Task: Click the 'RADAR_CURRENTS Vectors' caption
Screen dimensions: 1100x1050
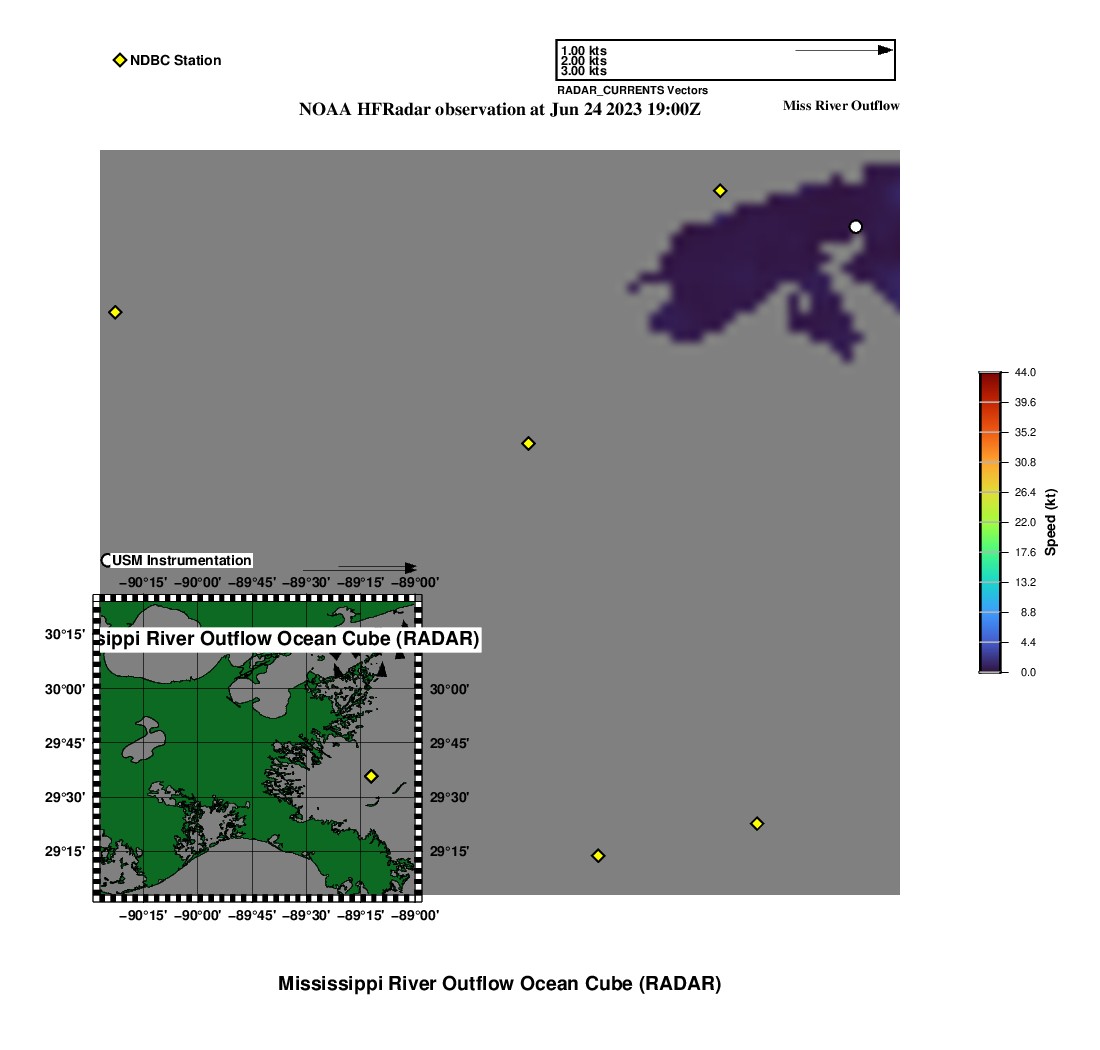Action: [x=632, y=90]
